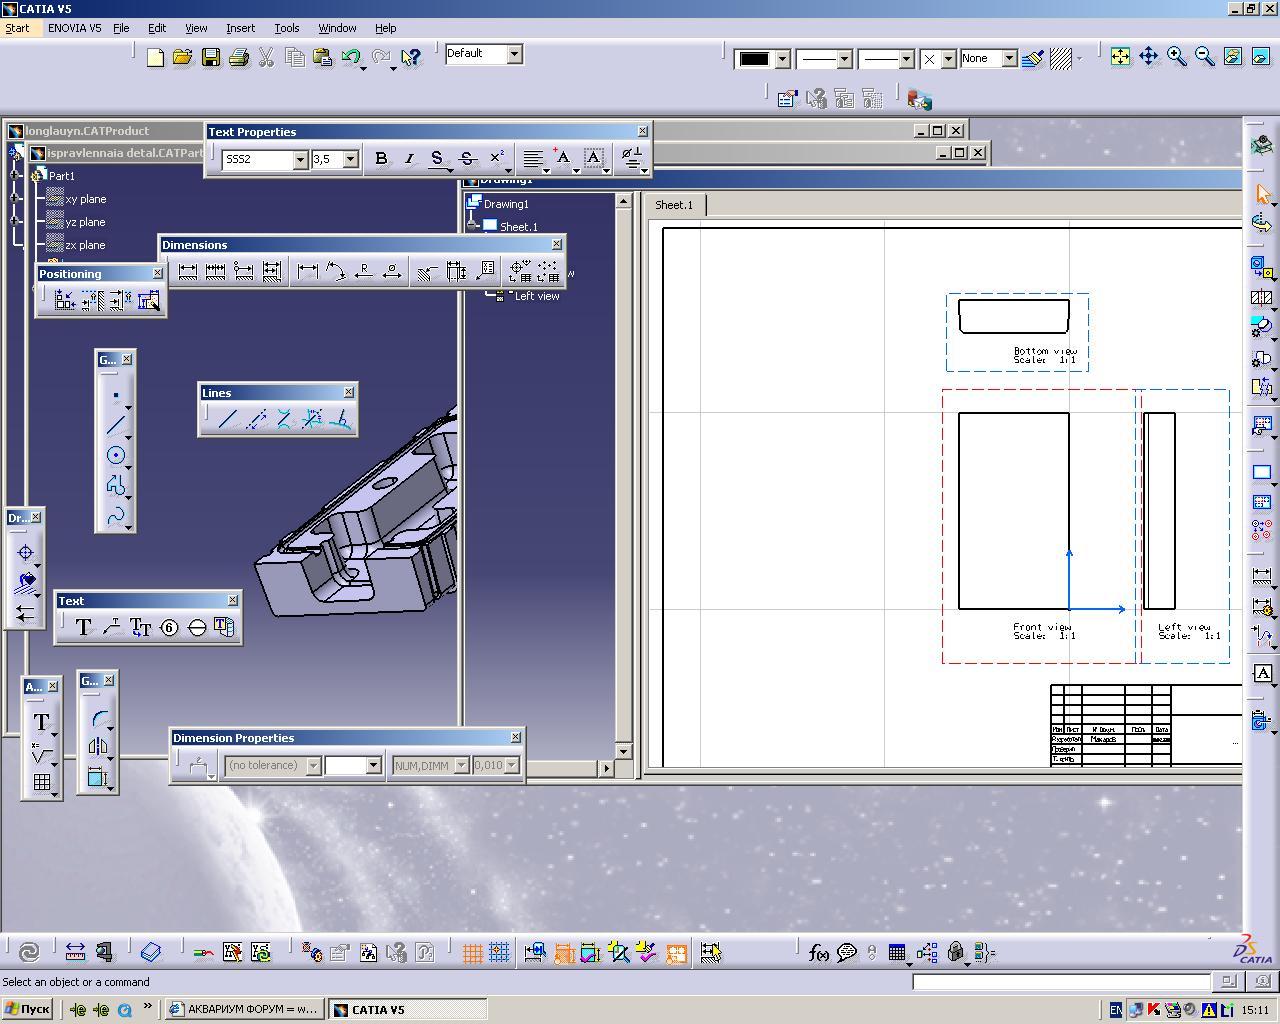Open the font name SSS2 dropdown
This screenshot has height=1024, width=1280.
299,159
